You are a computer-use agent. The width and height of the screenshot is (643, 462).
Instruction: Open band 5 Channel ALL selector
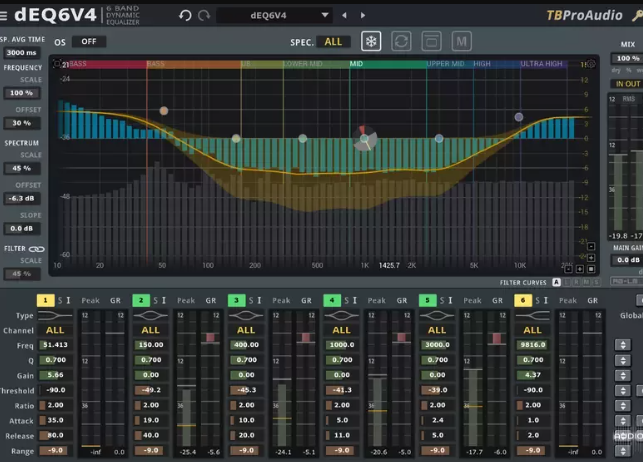click(x=437, y=330)
